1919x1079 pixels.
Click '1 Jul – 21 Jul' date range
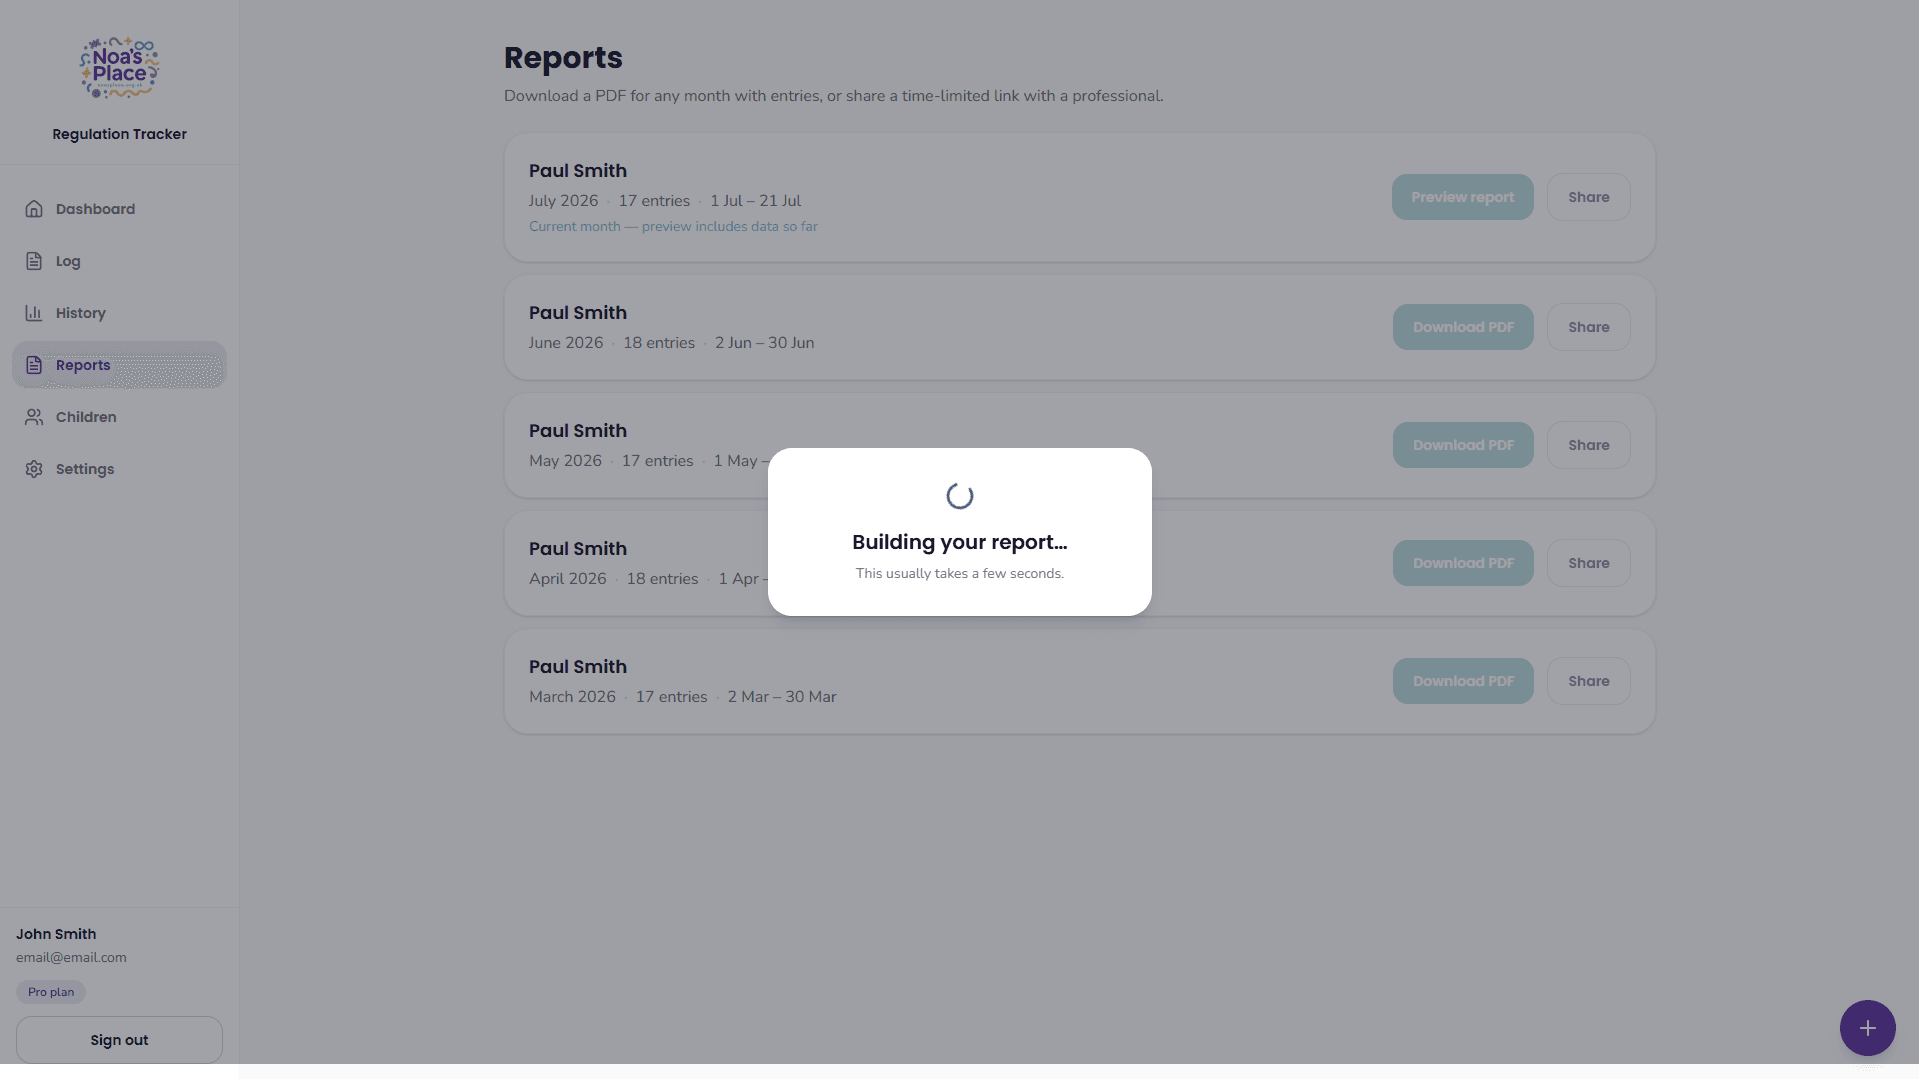coord(755,201)
